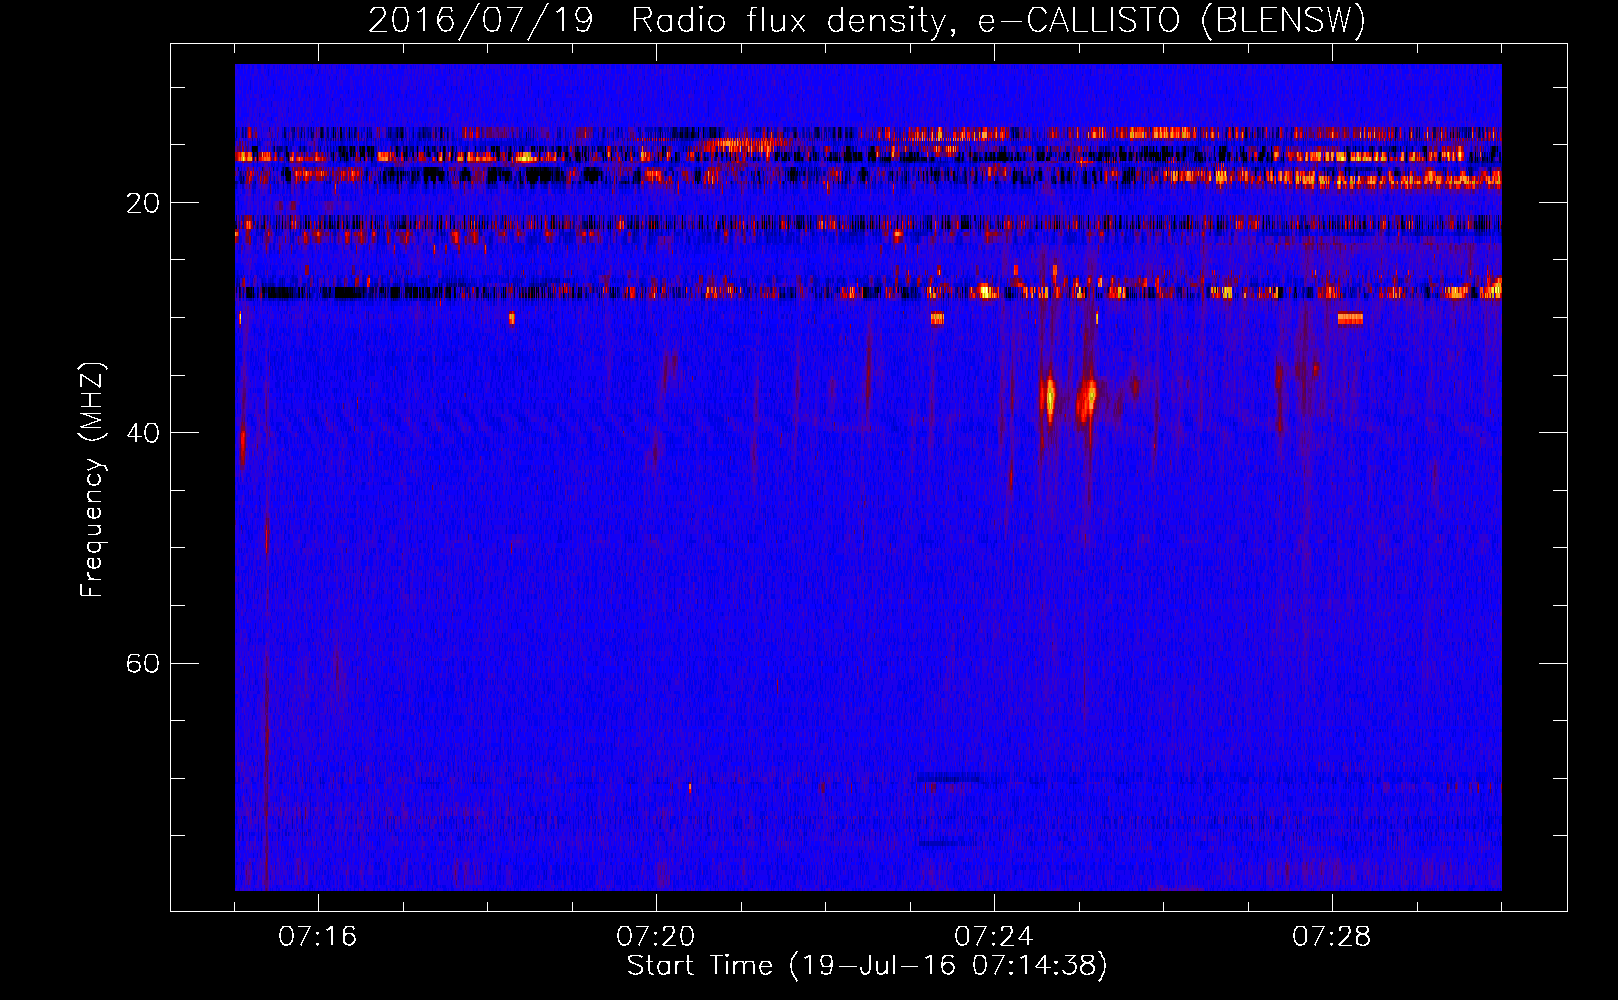Click the 60 frequency tick label

tap(142, 664)
